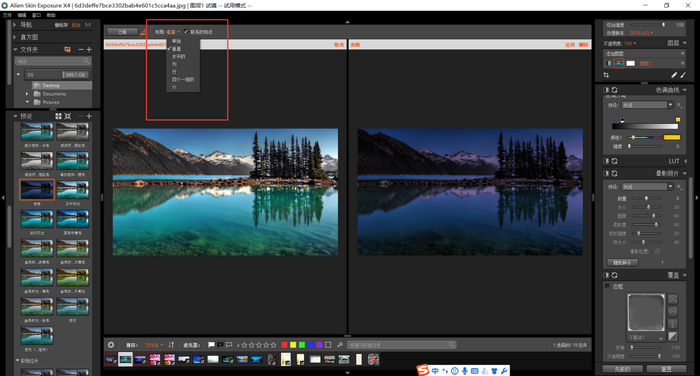Choose the last option in the layout menu

[x=174, y=87]
